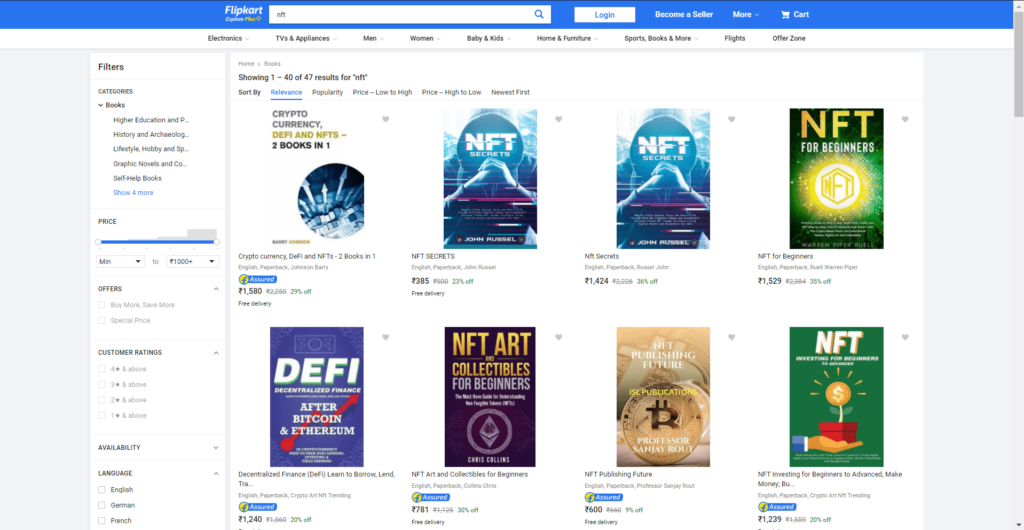
Task: Enable 1★ & above rating filter
Action: pyautogui.click(x=102, y=416)
